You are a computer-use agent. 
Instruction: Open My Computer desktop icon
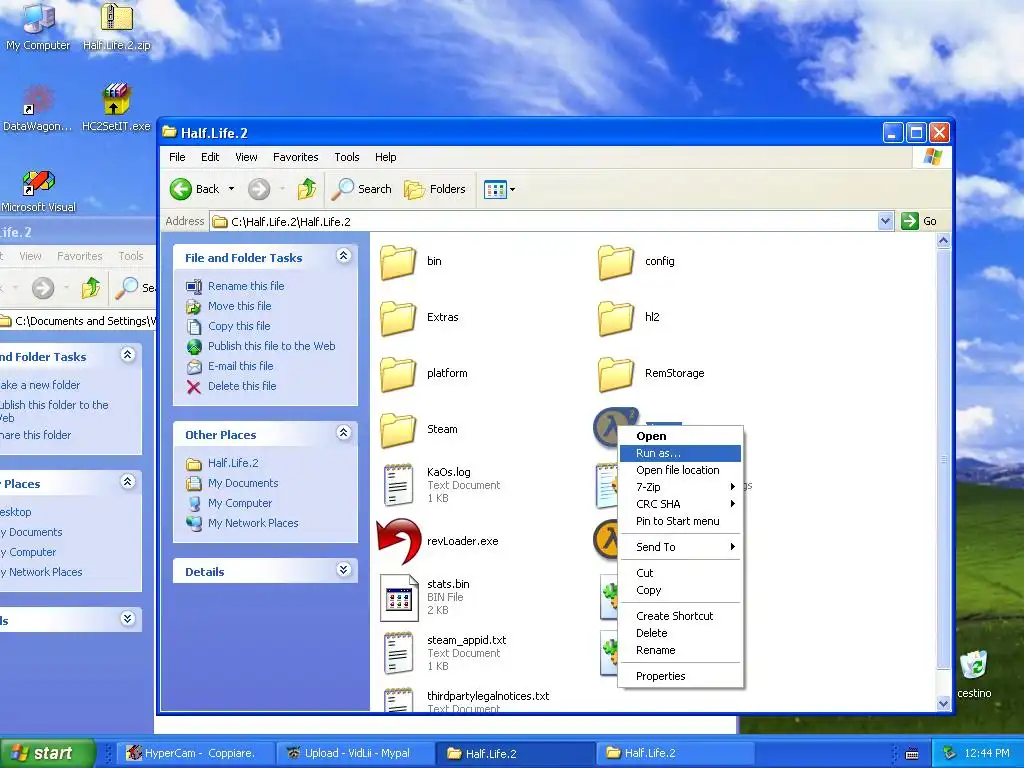click(38, 26)
